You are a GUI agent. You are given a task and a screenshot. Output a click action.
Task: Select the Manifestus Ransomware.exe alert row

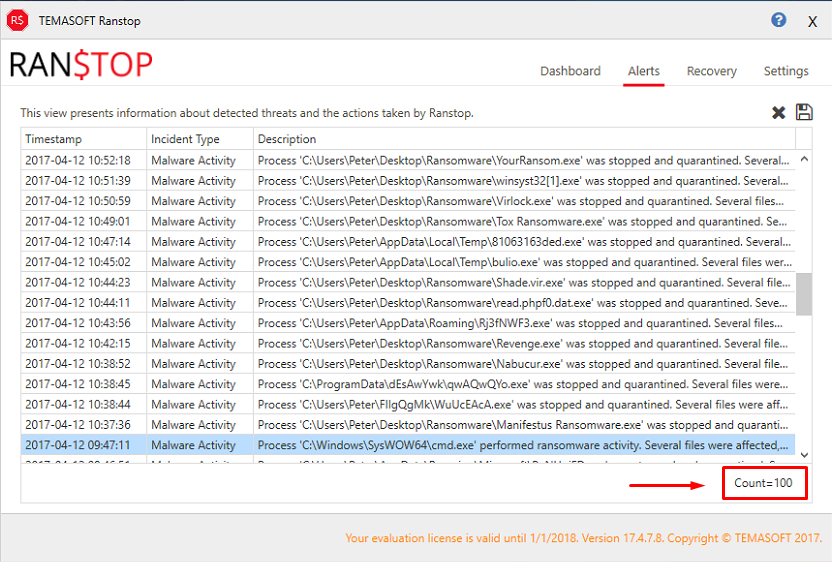click(x=408, y=425)
